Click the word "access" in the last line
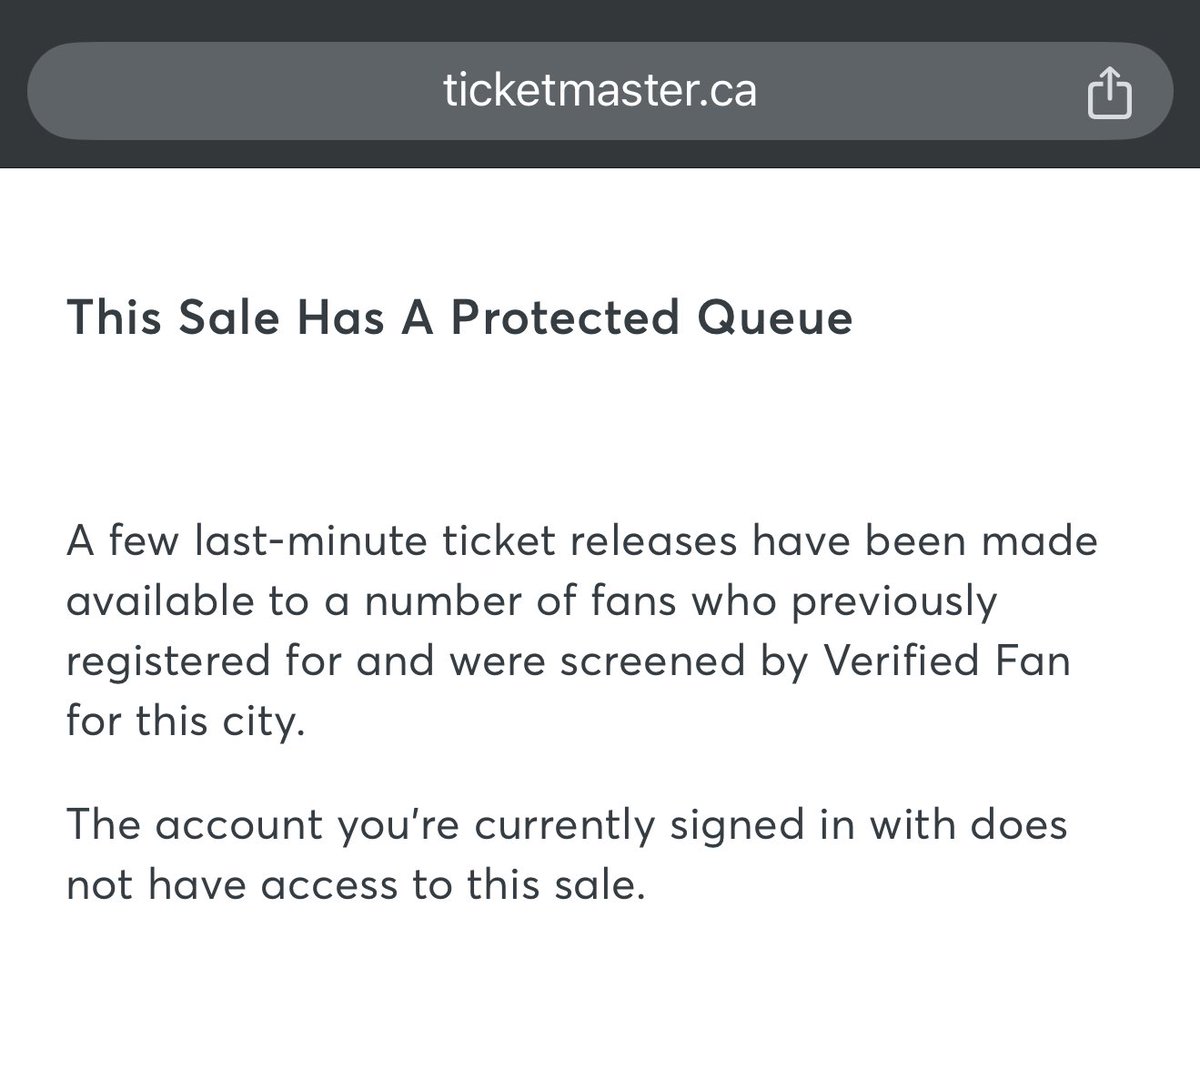Viewport: 1200px width, 1089px height. (x=351, y=885)
